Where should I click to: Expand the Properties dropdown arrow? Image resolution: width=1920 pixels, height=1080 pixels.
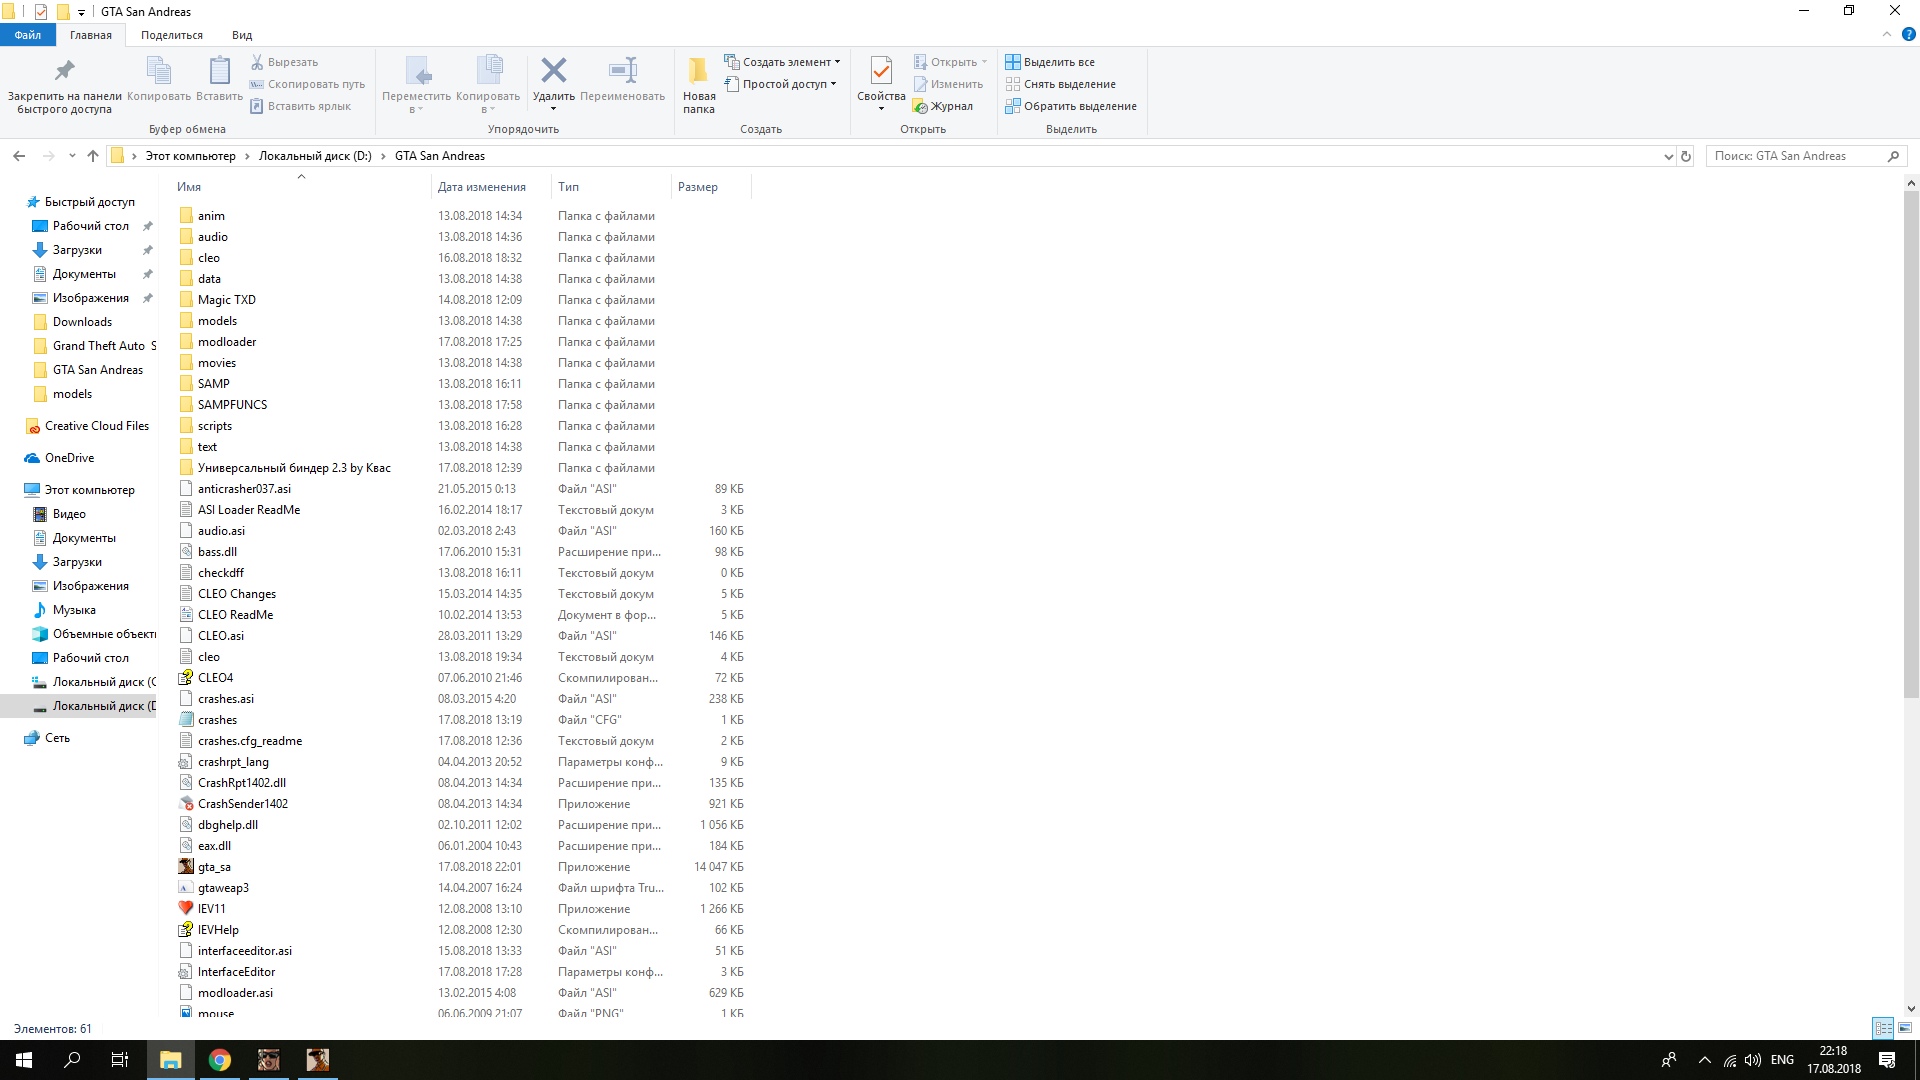pos(881,109)
